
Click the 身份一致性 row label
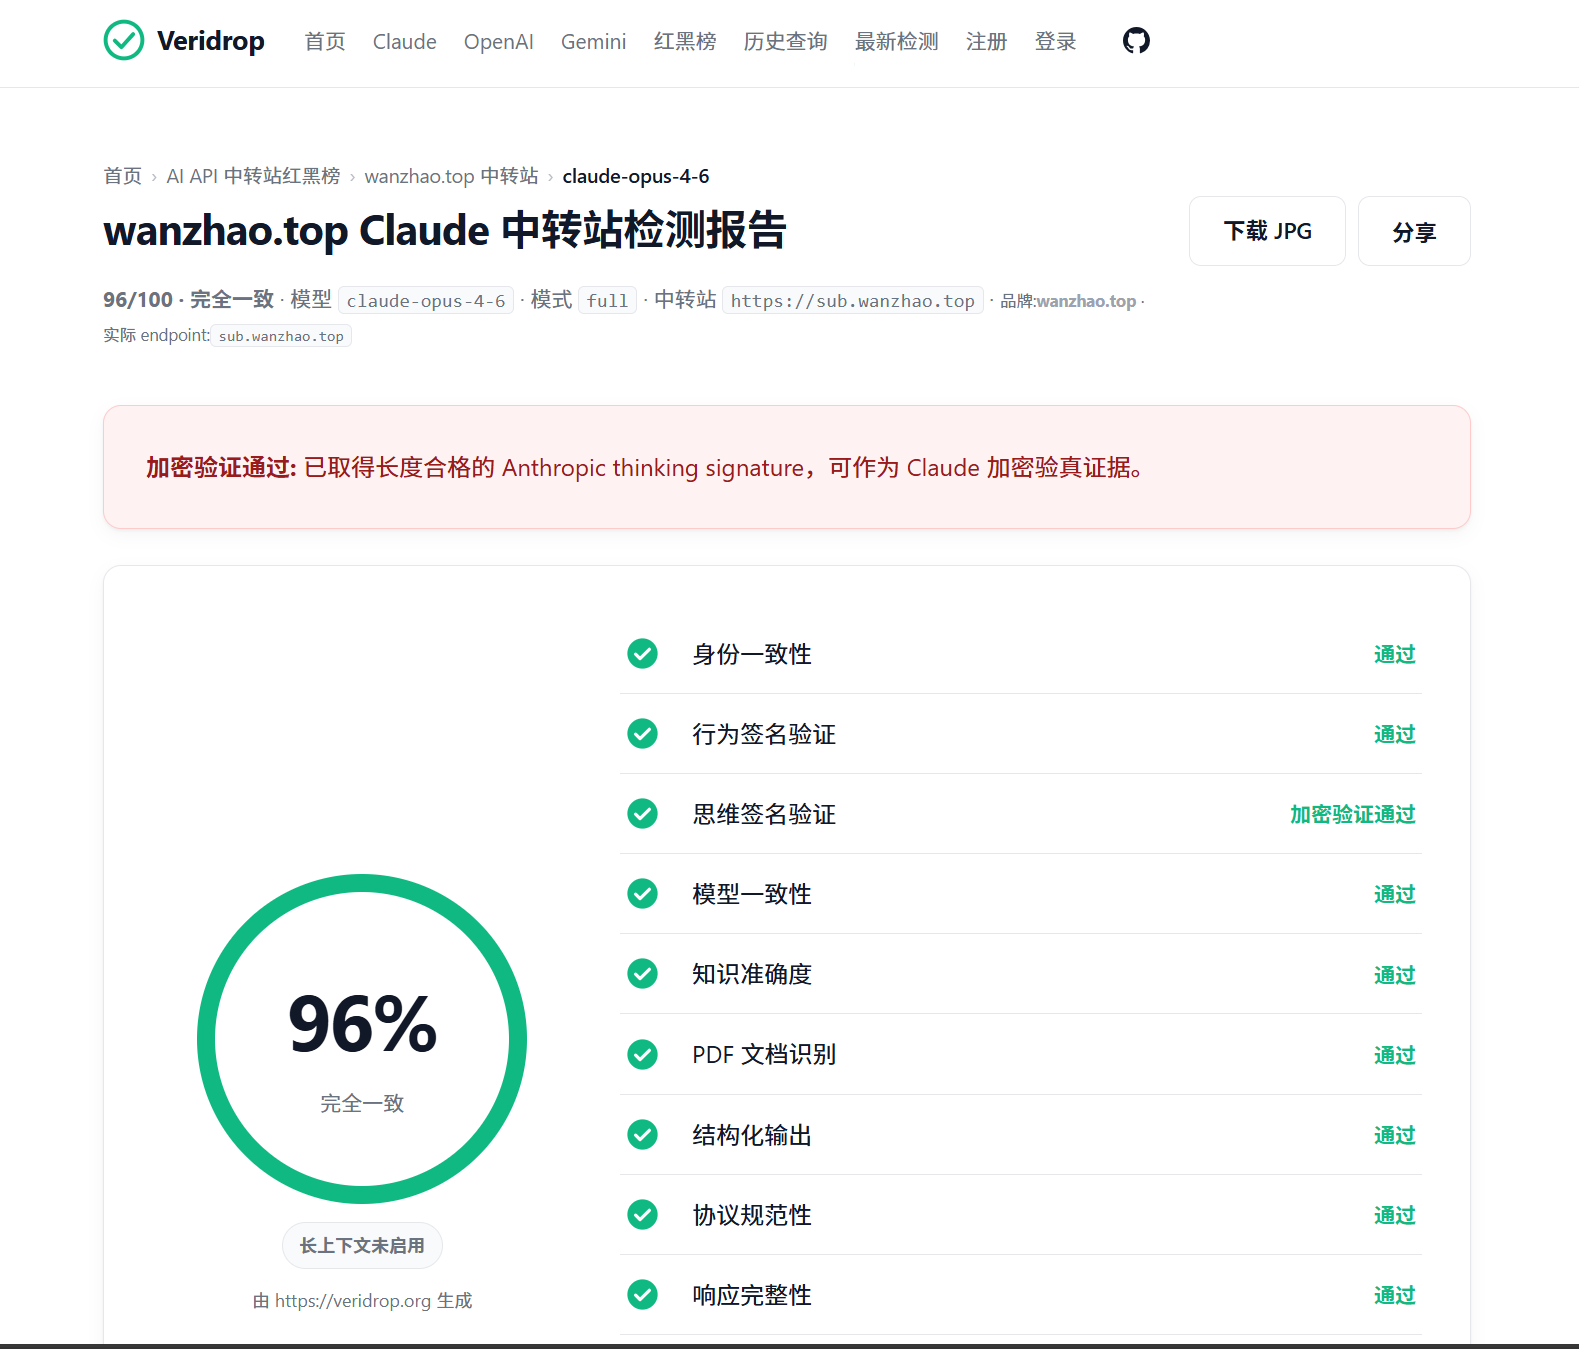point(752,654)
